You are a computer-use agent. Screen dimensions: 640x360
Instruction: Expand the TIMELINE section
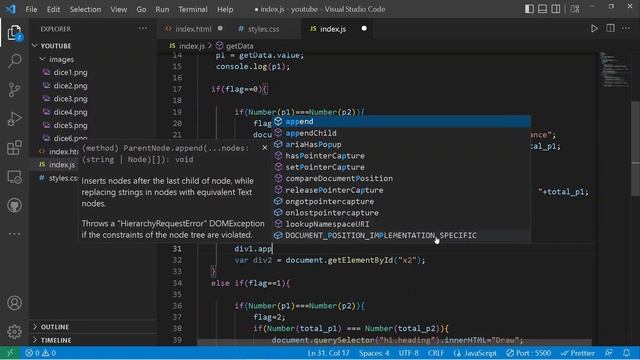(56, 340)
